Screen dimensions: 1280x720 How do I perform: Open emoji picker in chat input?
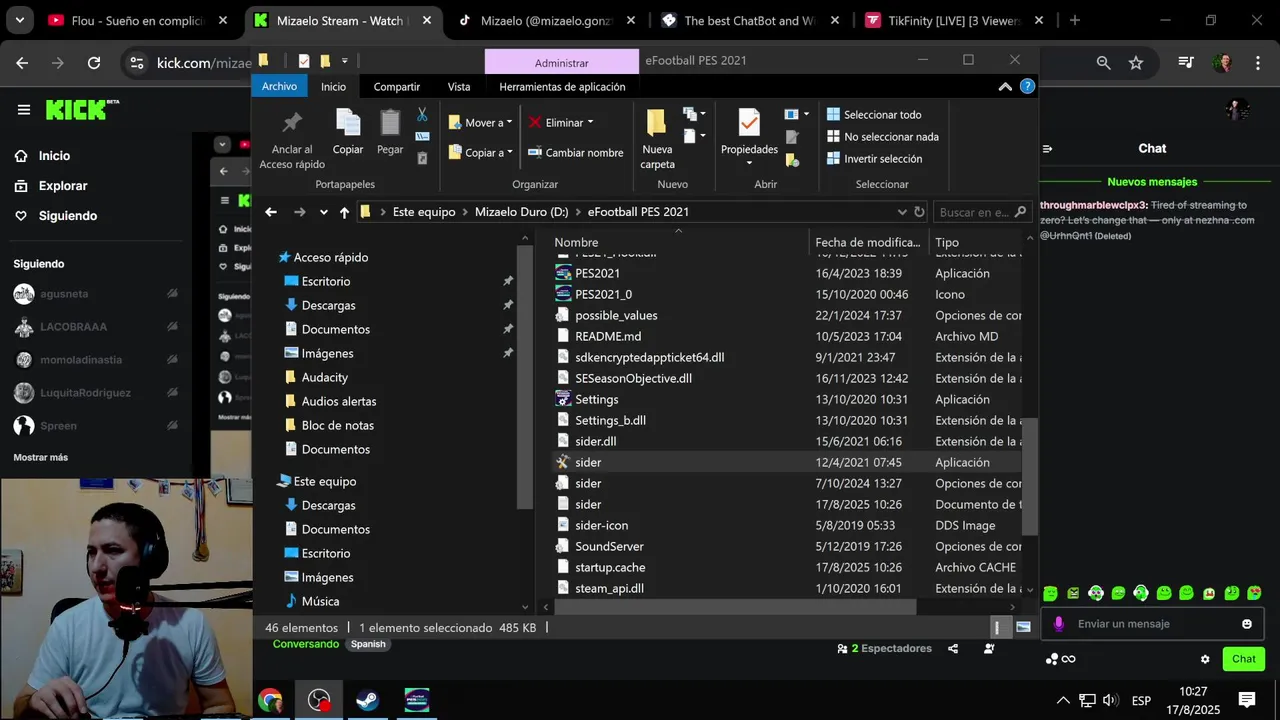coord(1247,624)
